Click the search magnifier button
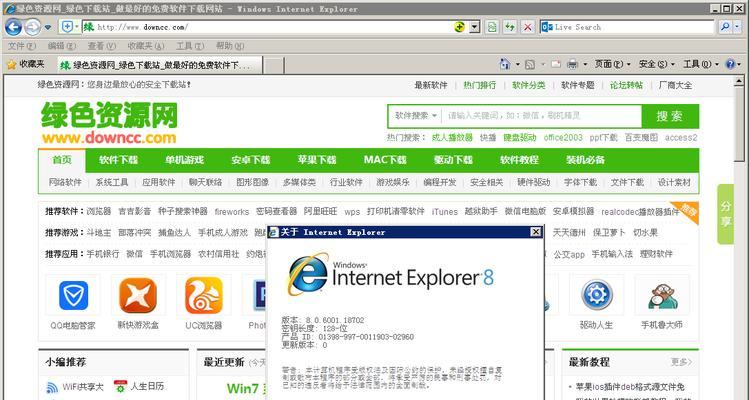Screen dimensions: 749x400 point(725,27)
